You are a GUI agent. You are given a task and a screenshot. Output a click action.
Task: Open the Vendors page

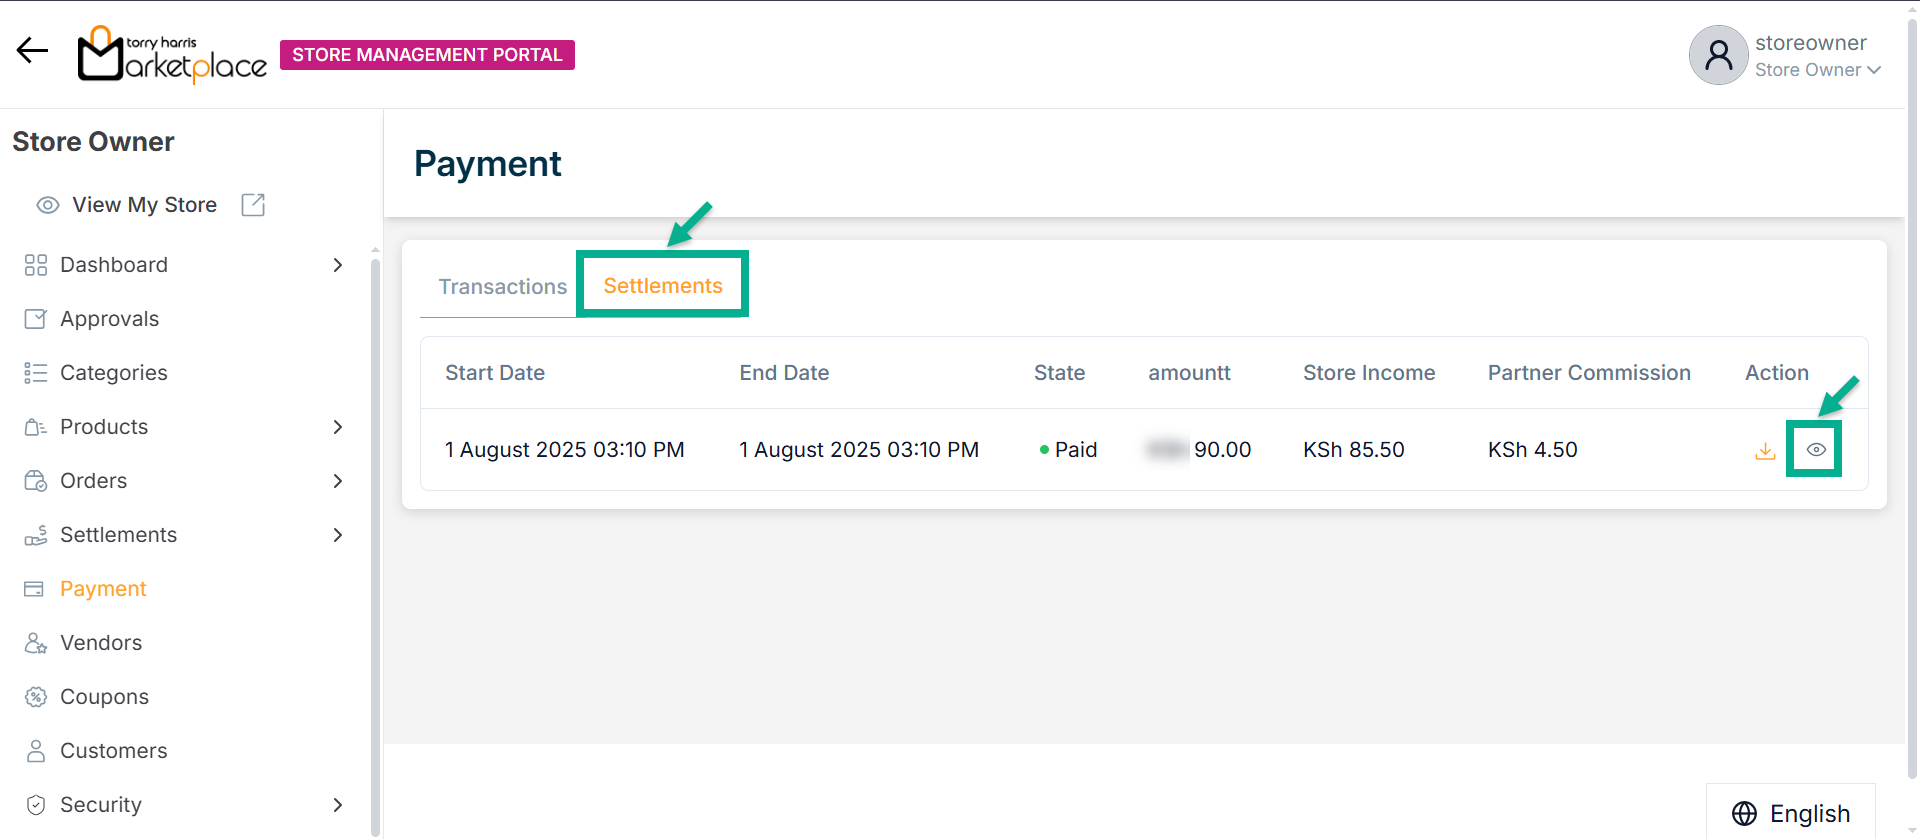click(x=100, y=643)
